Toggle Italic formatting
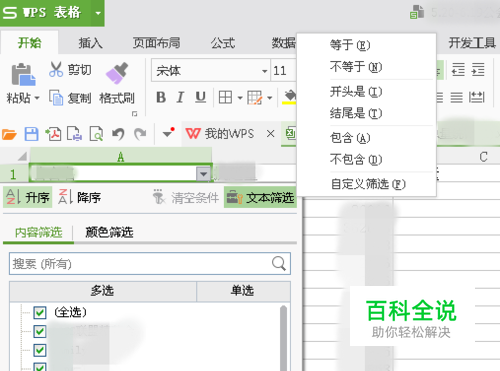 (x=180, y=97)
